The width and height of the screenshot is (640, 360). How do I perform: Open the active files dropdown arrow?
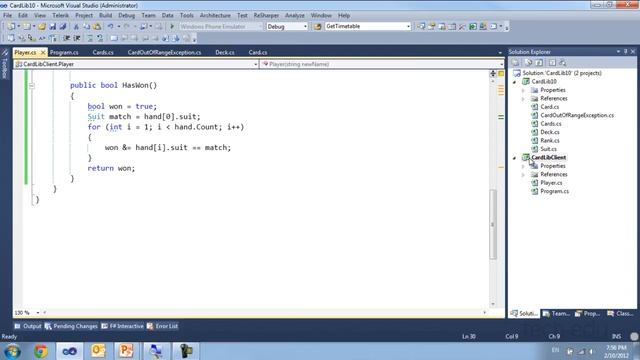[x=500, y=53]
